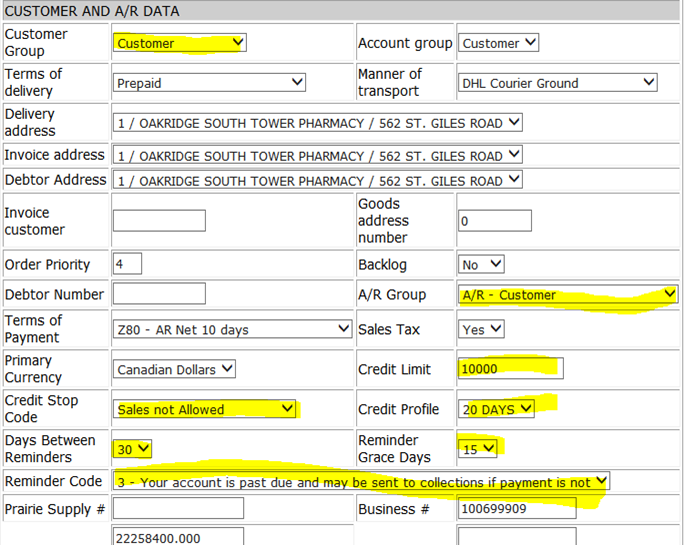
Task: Click the Debtor Number input field
Action: pos(159,293)
